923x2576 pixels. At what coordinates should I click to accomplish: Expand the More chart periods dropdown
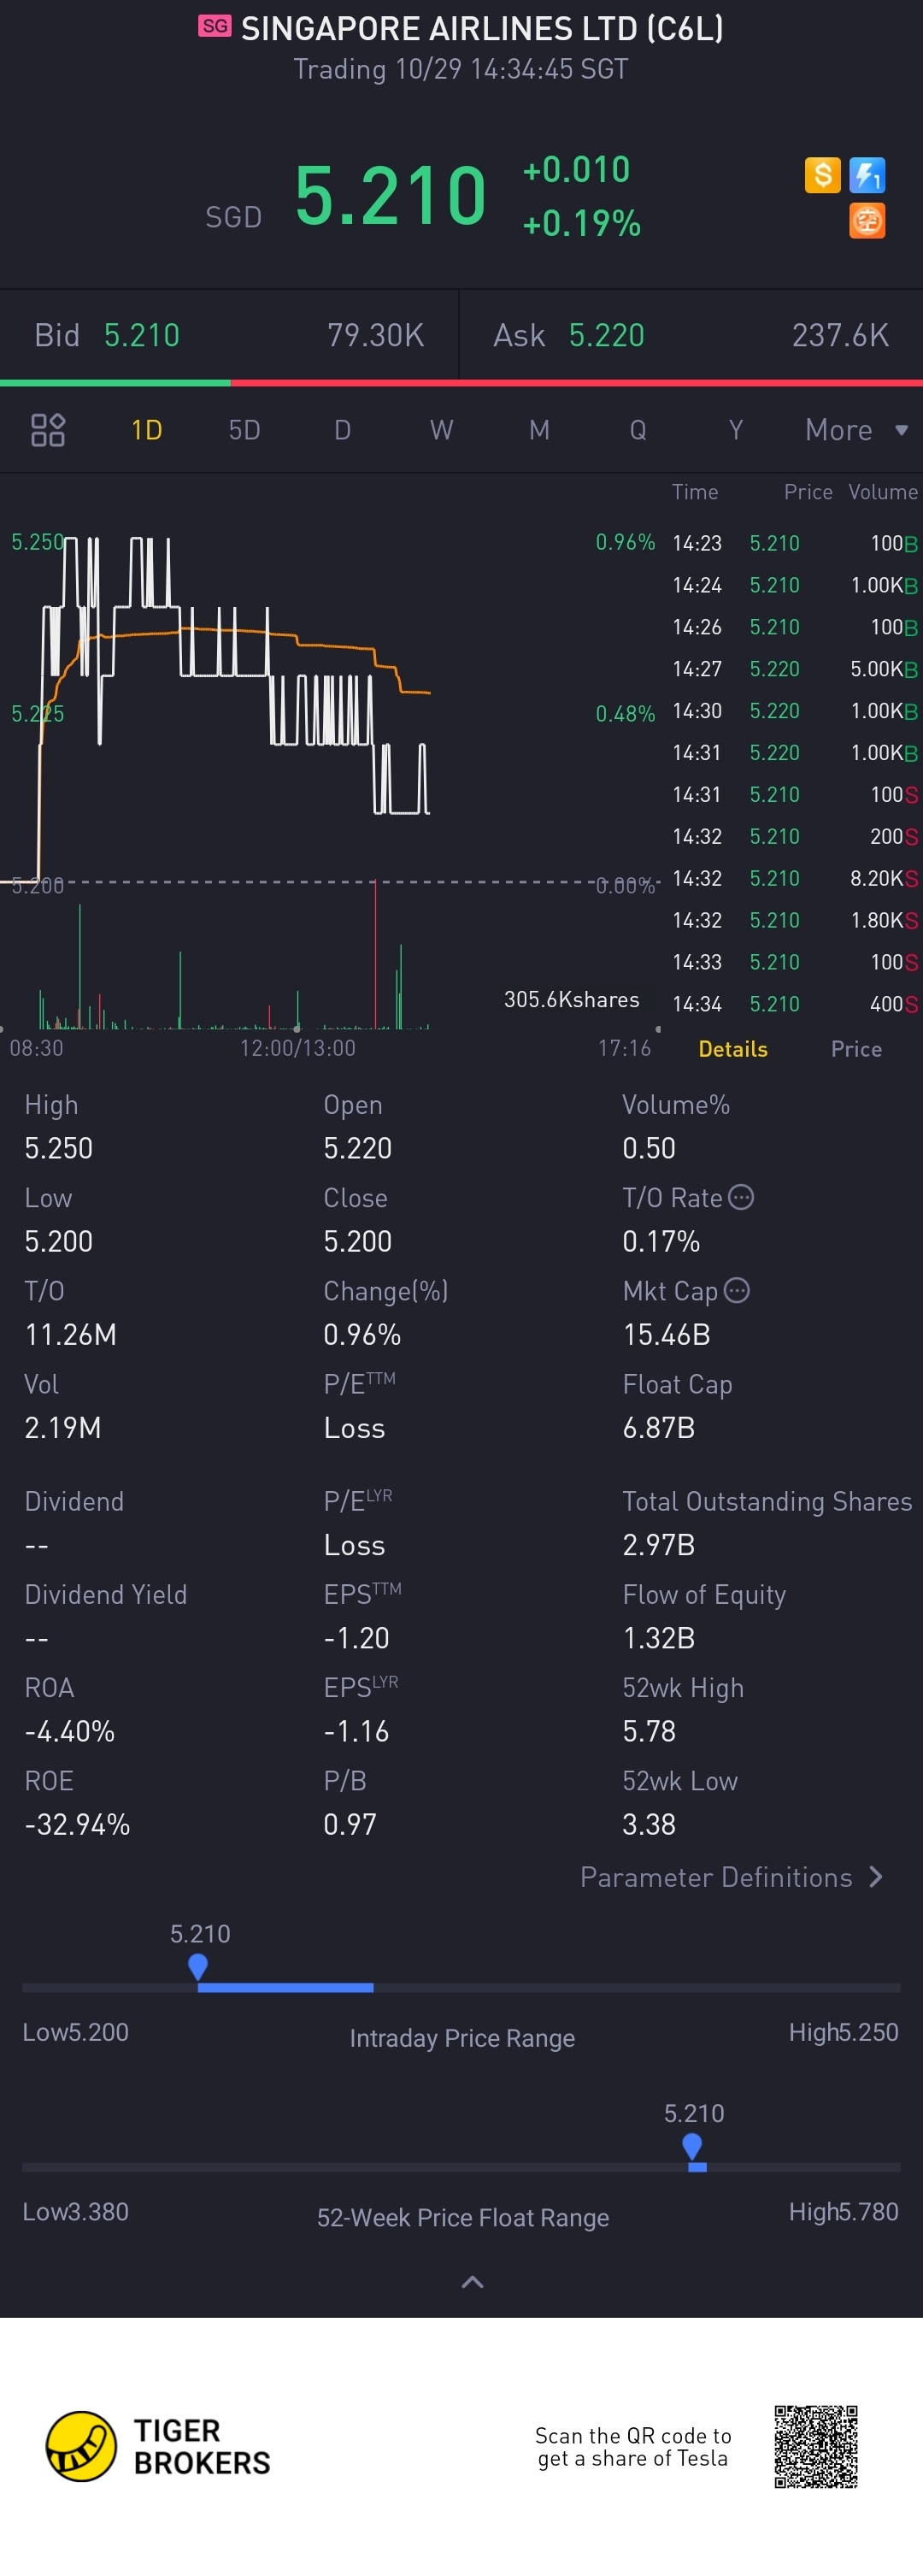coord(857,430)
